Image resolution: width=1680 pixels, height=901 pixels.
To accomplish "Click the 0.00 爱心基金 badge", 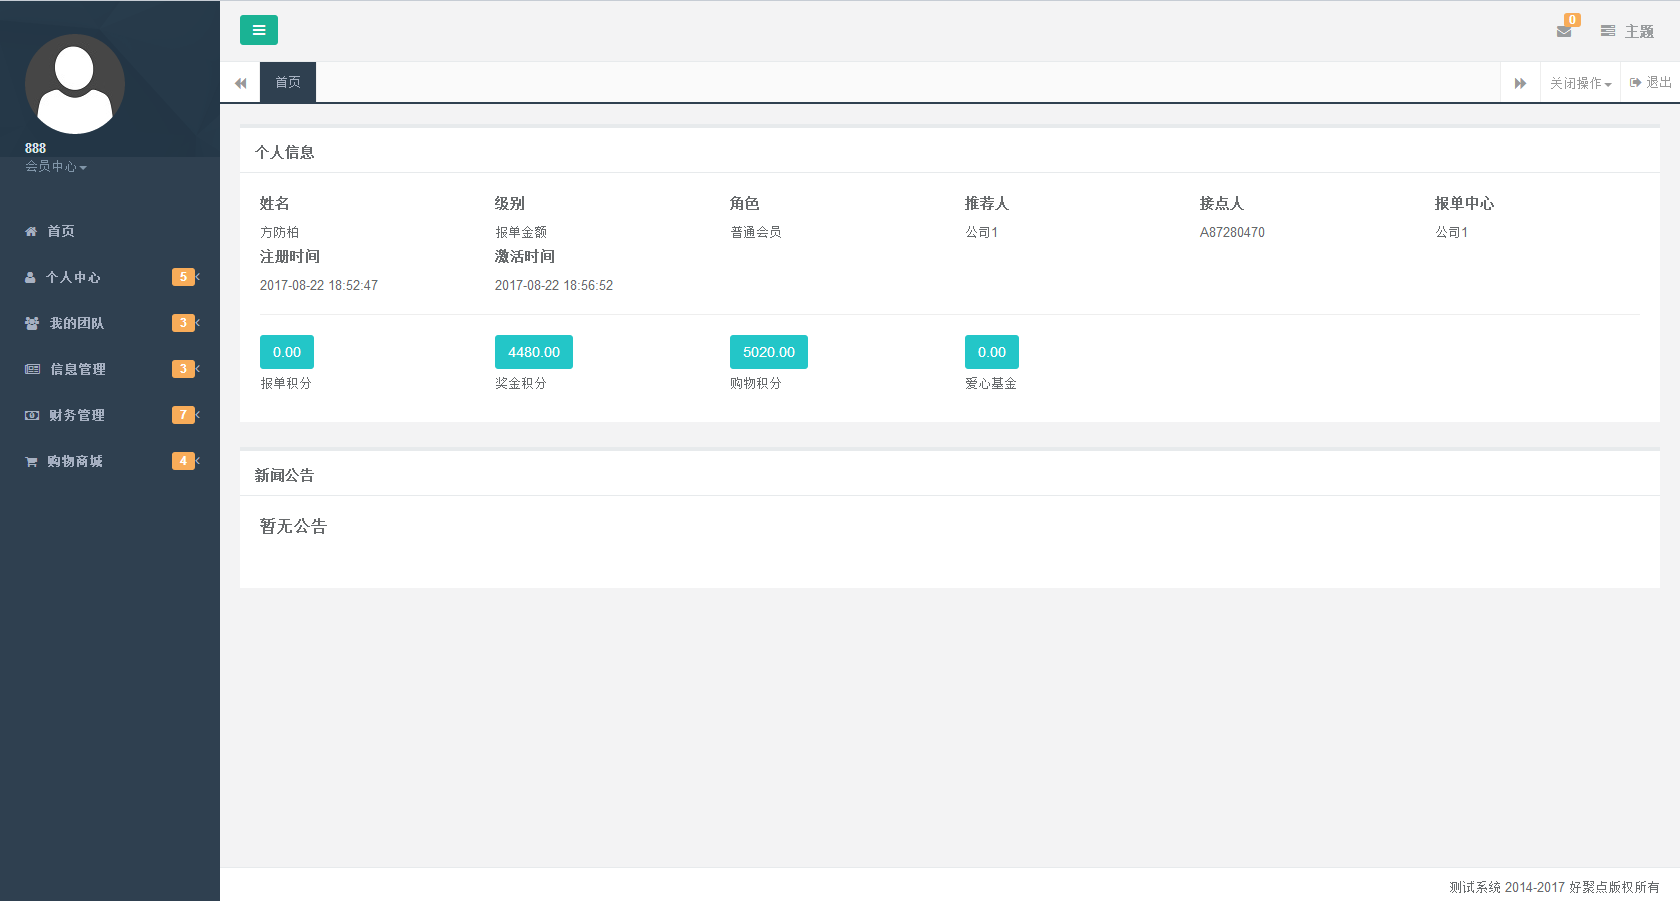I will coord(991,352).
